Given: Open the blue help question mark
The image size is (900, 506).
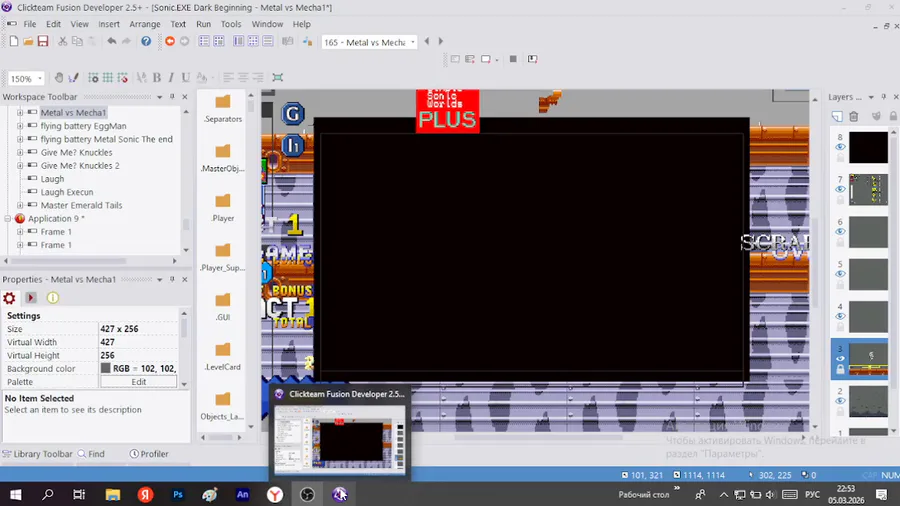Looking at the screenshot, I should (146, 41).
